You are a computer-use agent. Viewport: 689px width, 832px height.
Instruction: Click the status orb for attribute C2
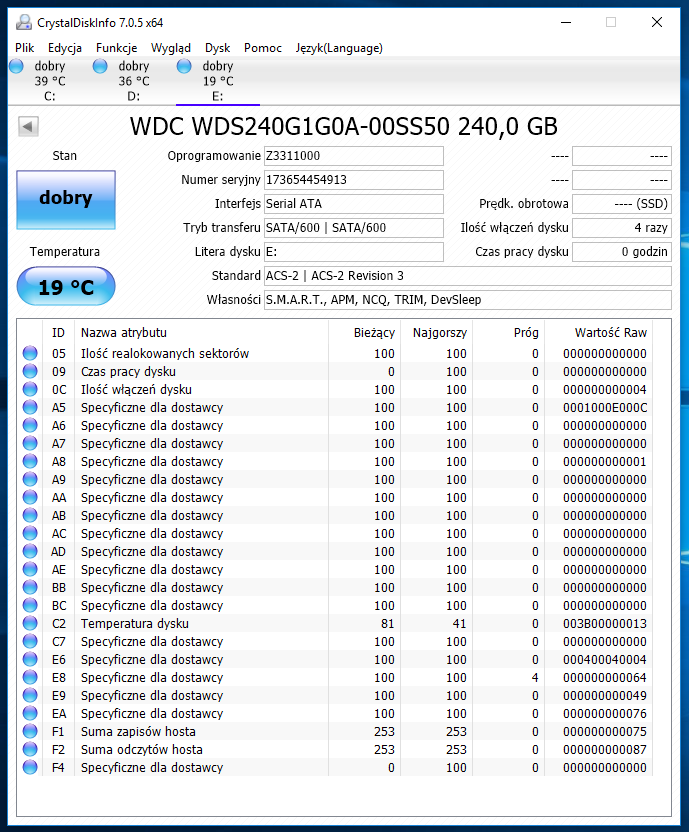30,623
